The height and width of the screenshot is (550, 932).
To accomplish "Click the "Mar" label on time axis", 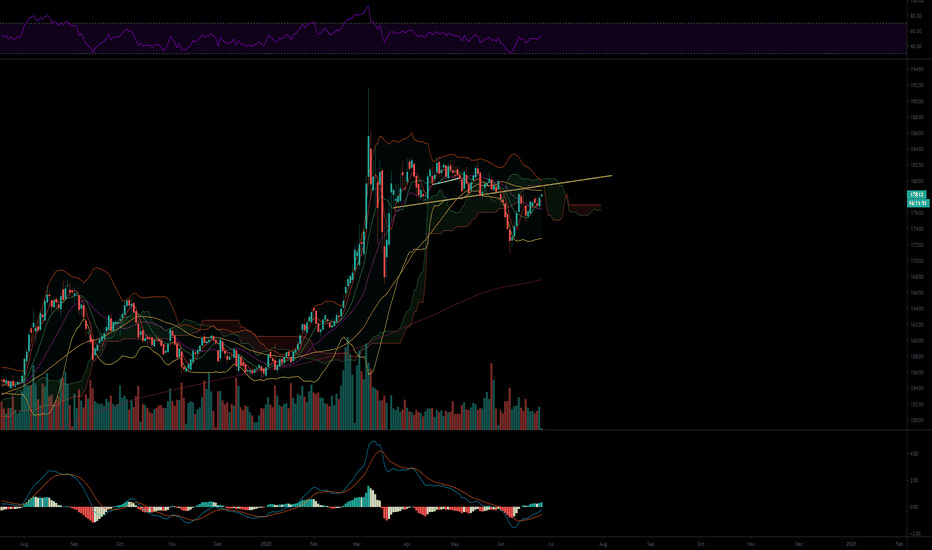I will click(357, 544).
